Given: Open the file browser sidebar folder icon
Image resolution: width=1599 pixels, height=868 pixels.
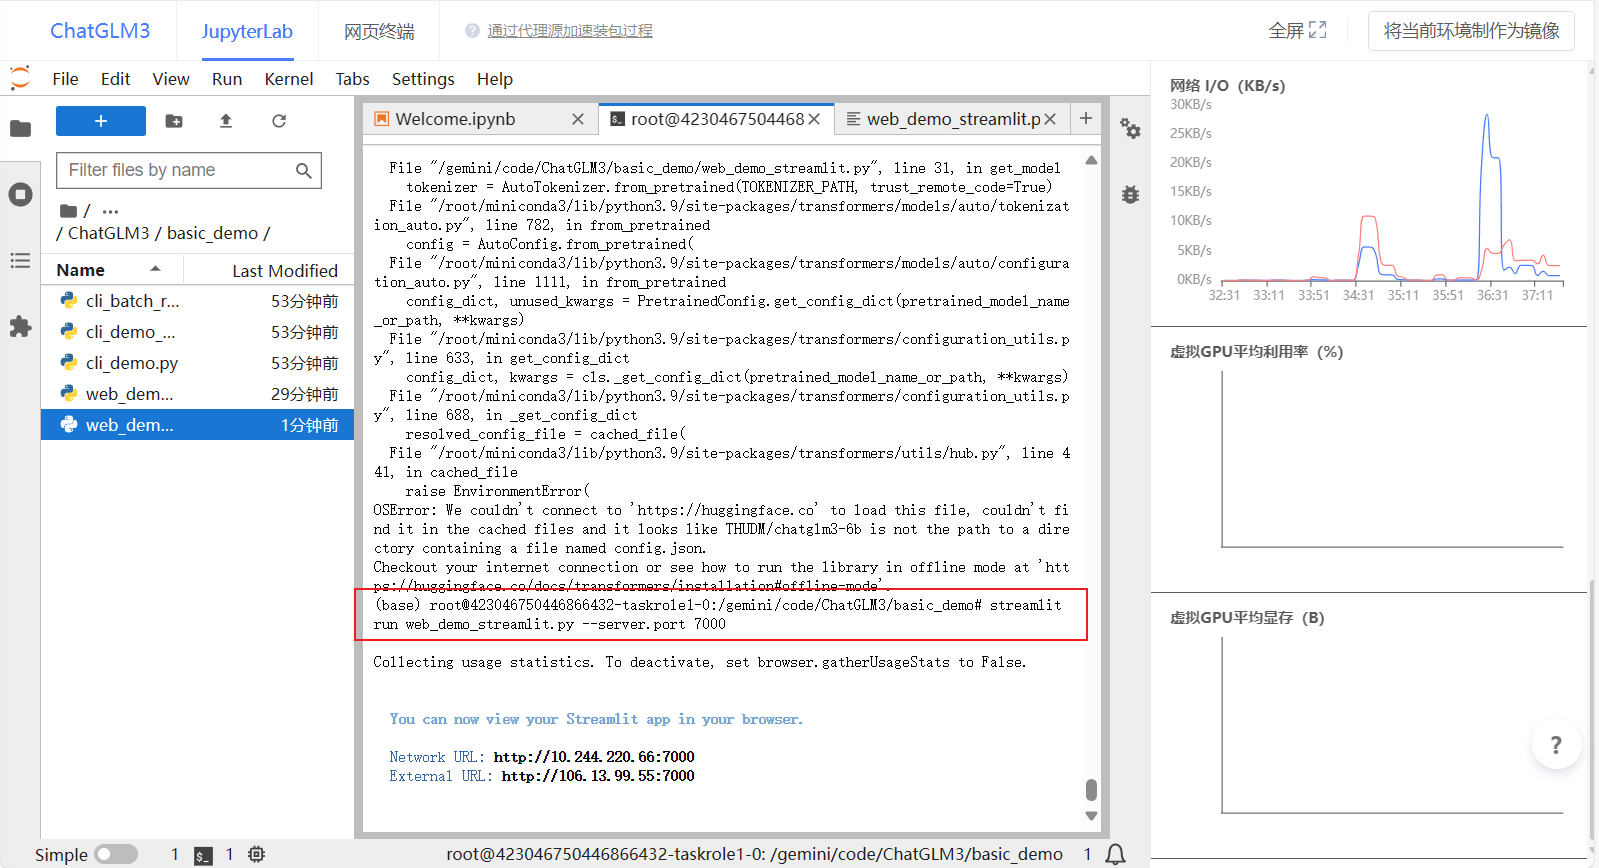Looking at the screenshot, I should (x=20, y=129).
